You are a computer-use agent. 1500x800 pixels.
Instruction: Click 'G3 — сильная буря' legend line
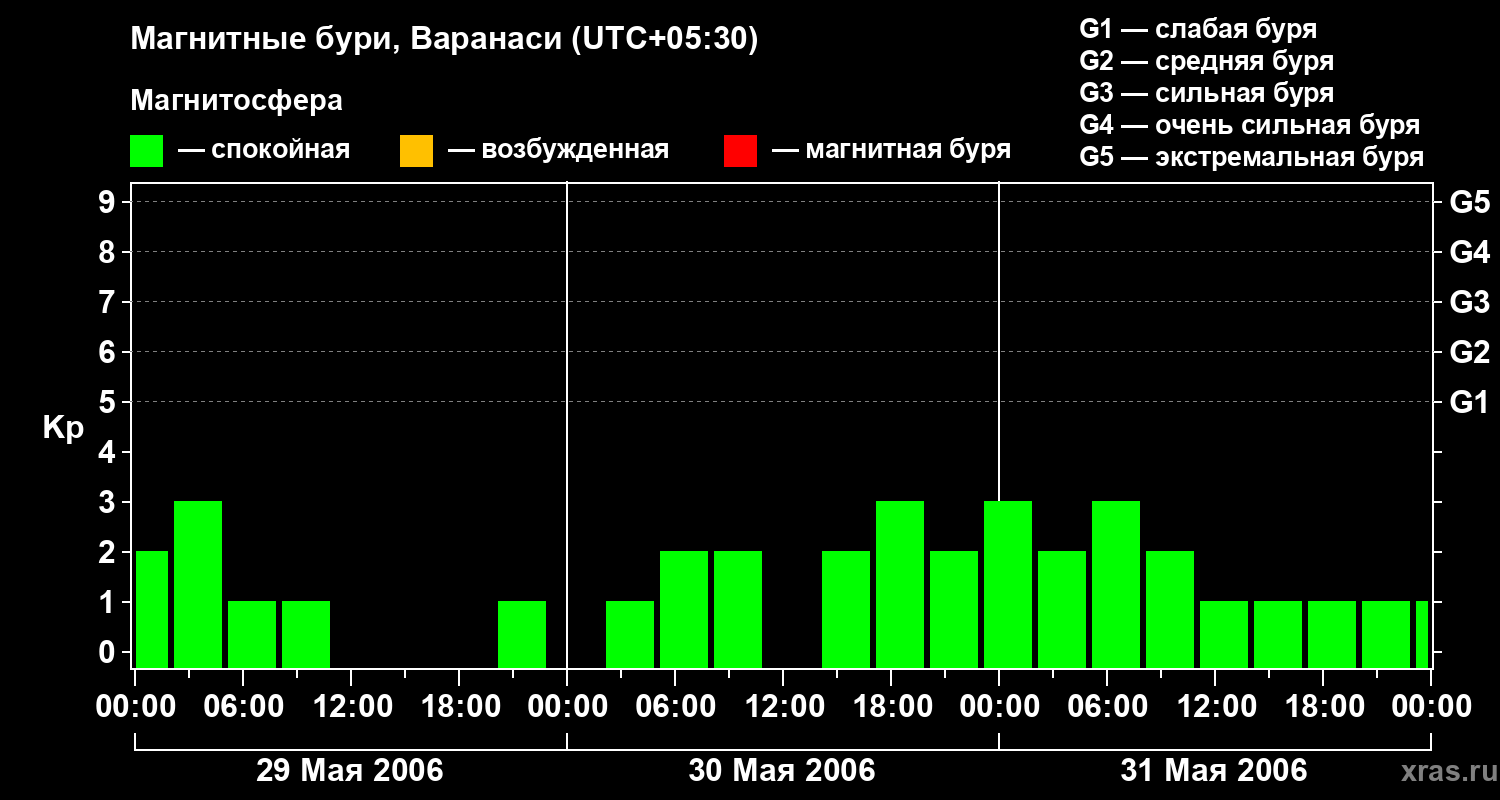tap(1206, 93)
